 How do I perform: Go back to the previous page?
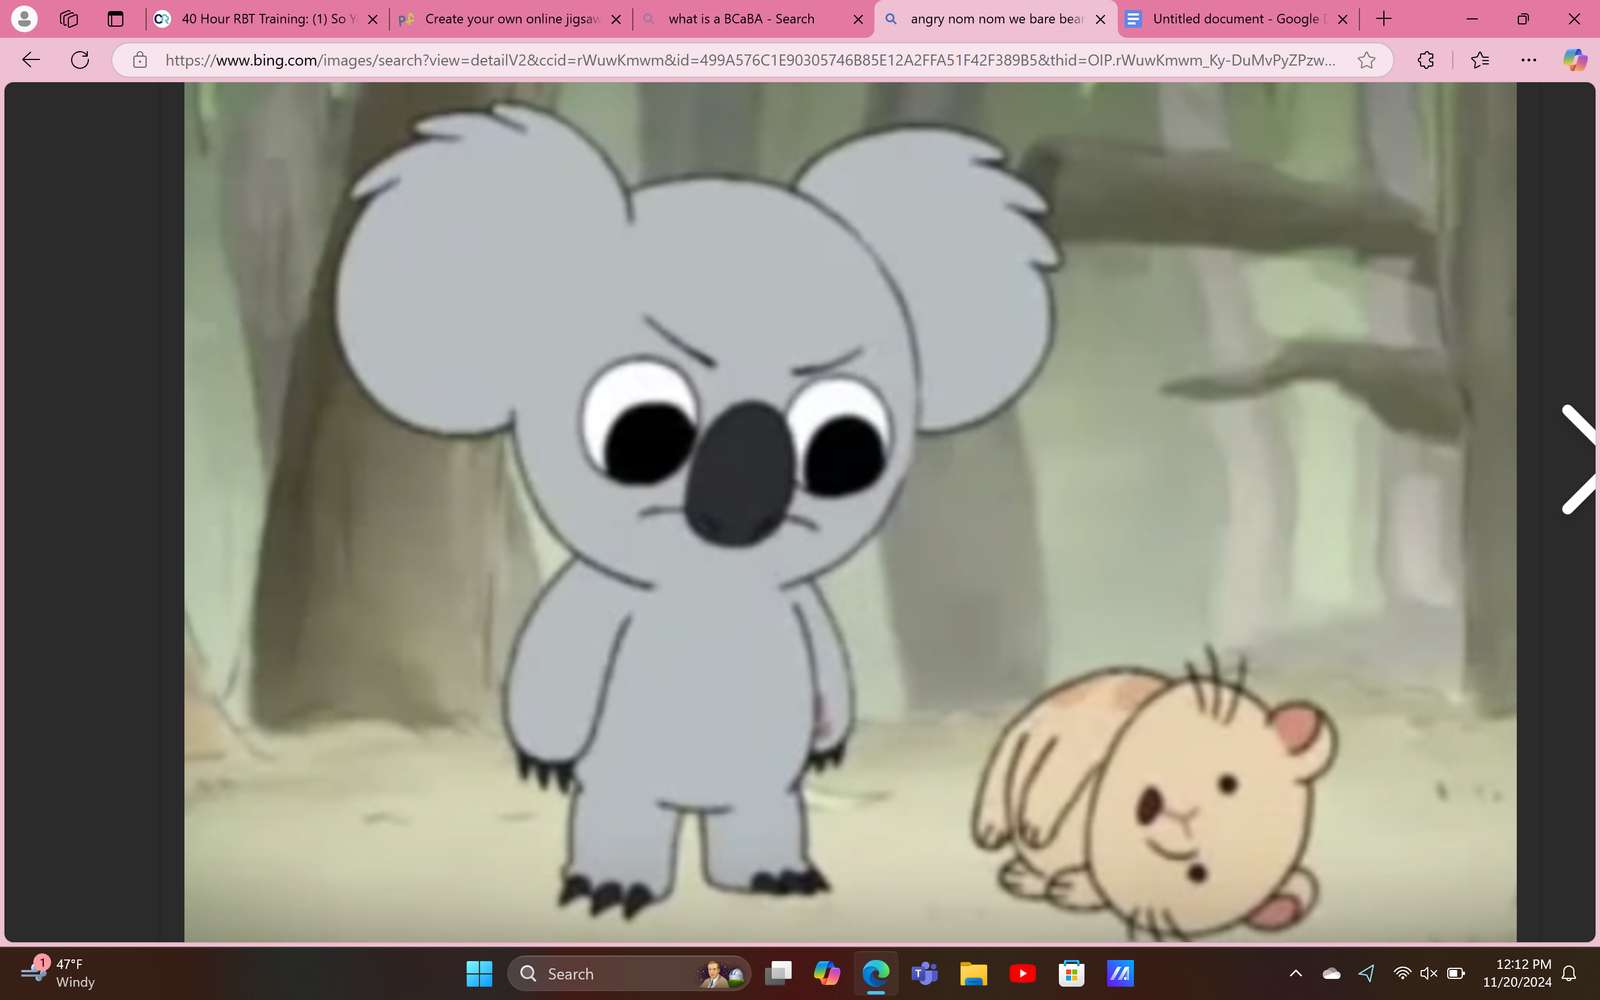tap(31, 60)
